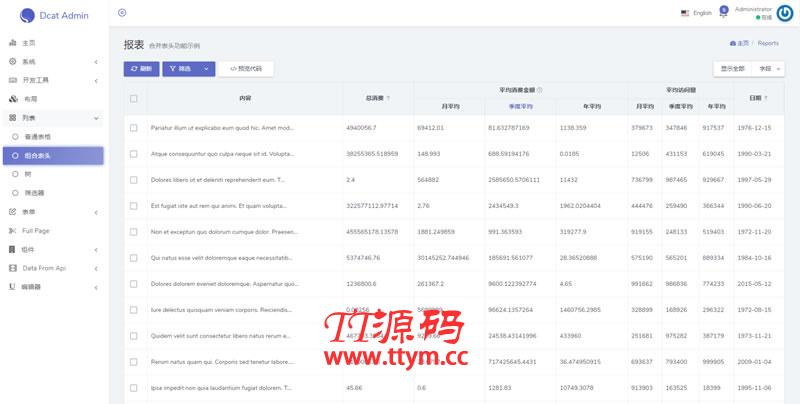Click the 系统 gear icon in the sidebar
The height and width of the screenshot is (404, 800).
pyautogui.click(x=13, y=62)
